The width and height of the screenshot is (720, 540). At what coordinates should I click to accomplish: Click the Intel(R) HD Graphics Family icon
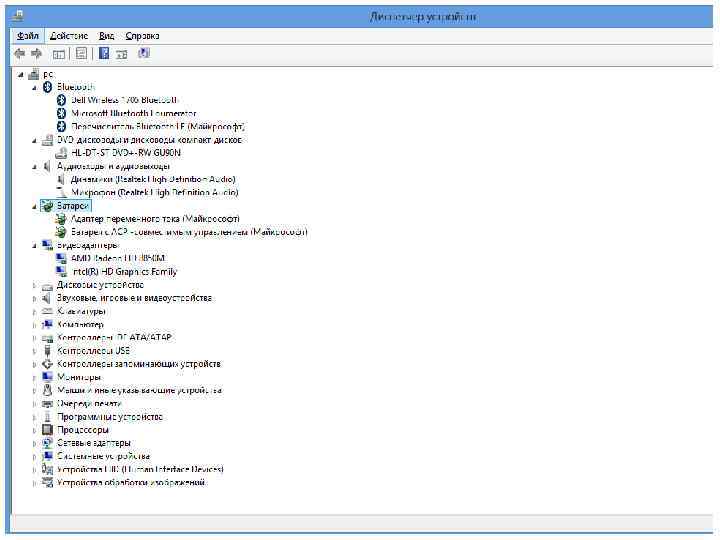click(61, 272)
